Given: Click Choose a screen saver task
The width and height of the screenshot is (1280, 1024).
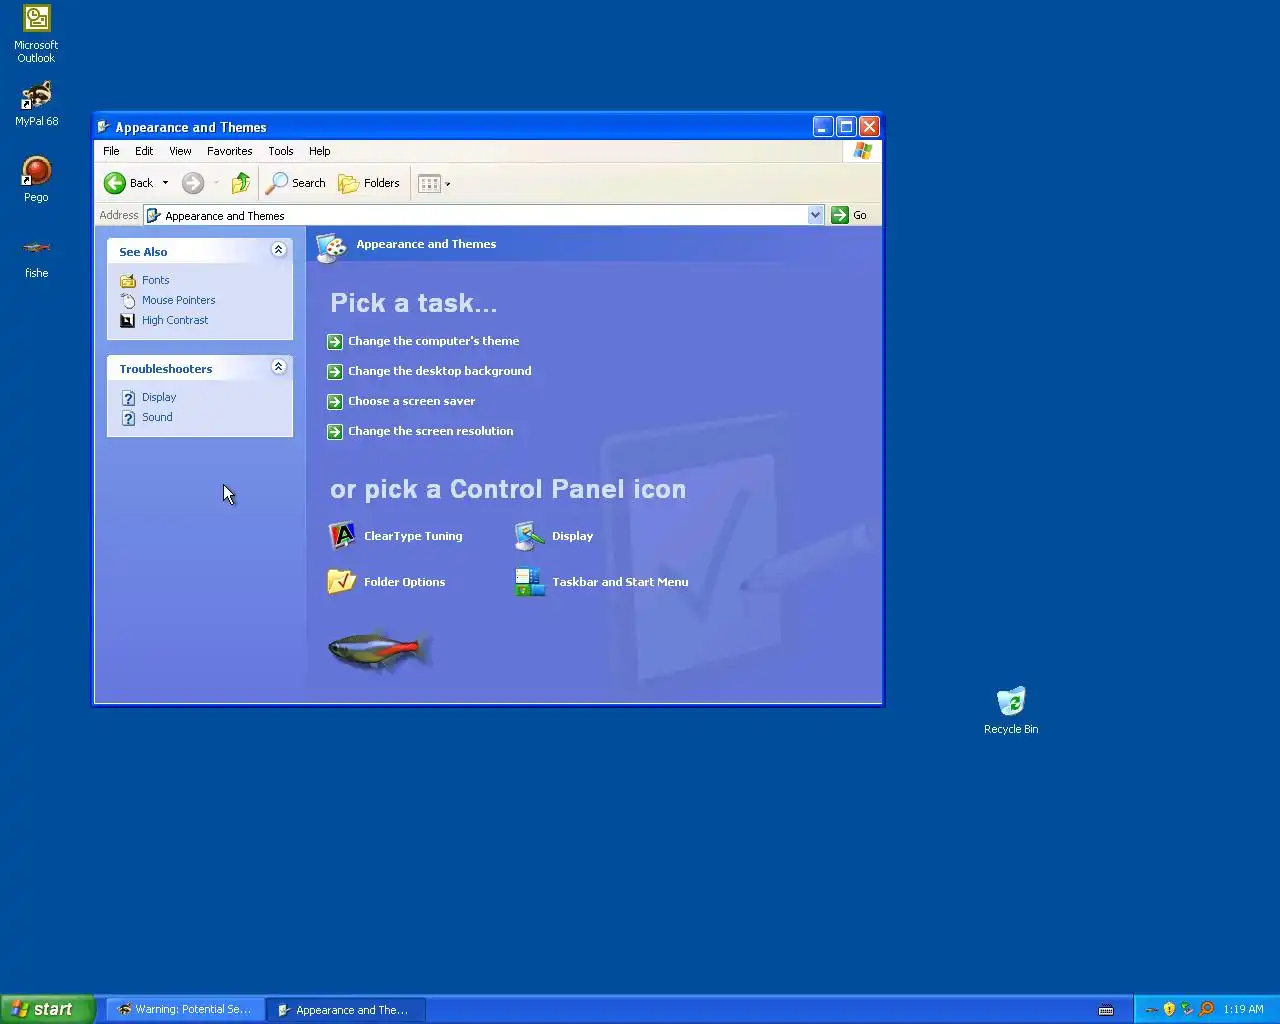Looking at the screenshot, I should tap(402, 401).
